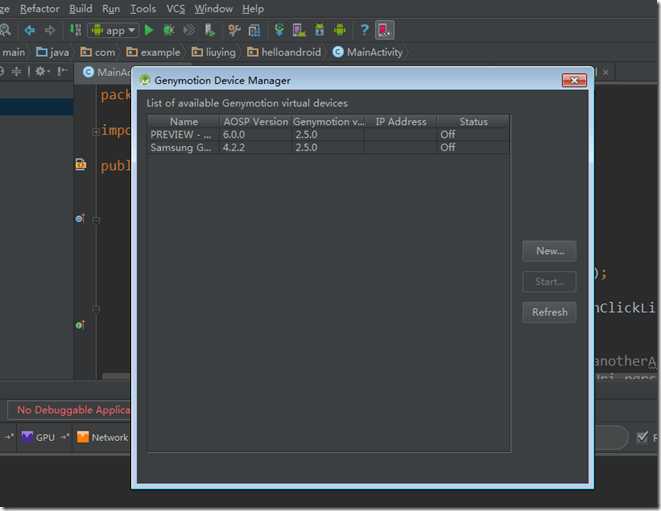Collapse the code fold beside blue marker

(x=96, y=220)
